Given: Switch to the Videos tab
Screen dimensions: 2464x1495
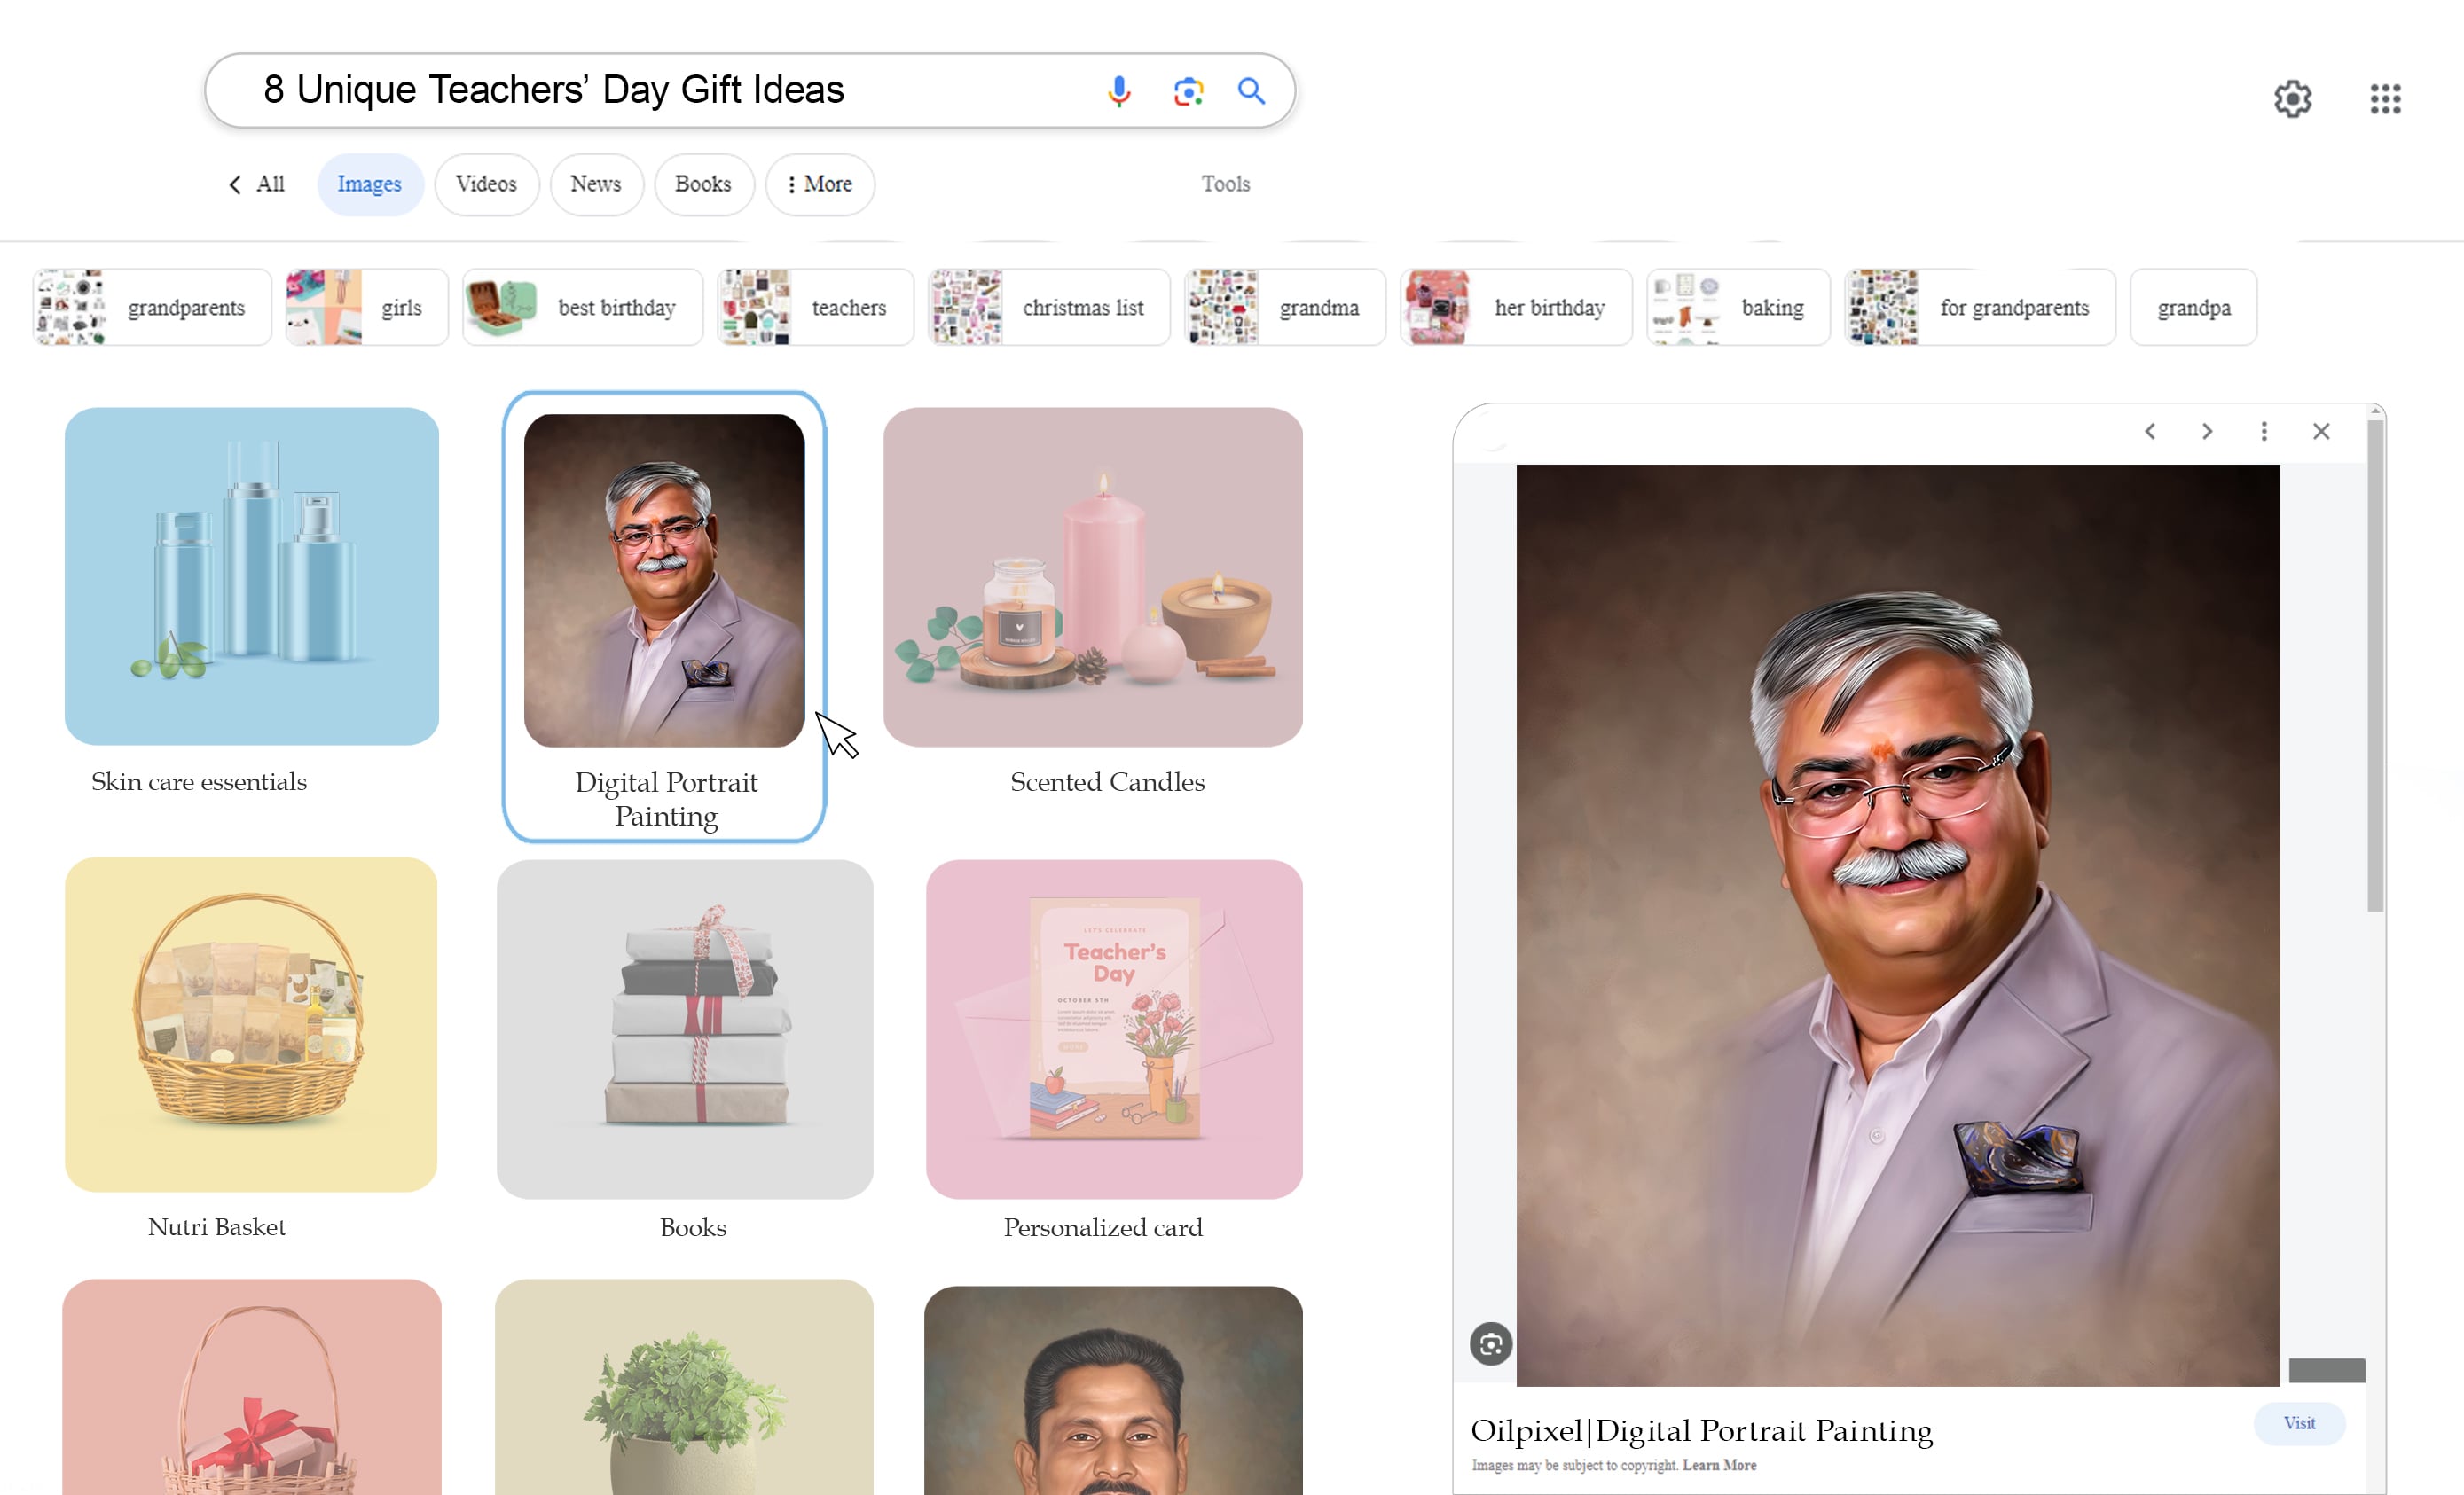Looking at the screenshot, I should pos(486,184).
